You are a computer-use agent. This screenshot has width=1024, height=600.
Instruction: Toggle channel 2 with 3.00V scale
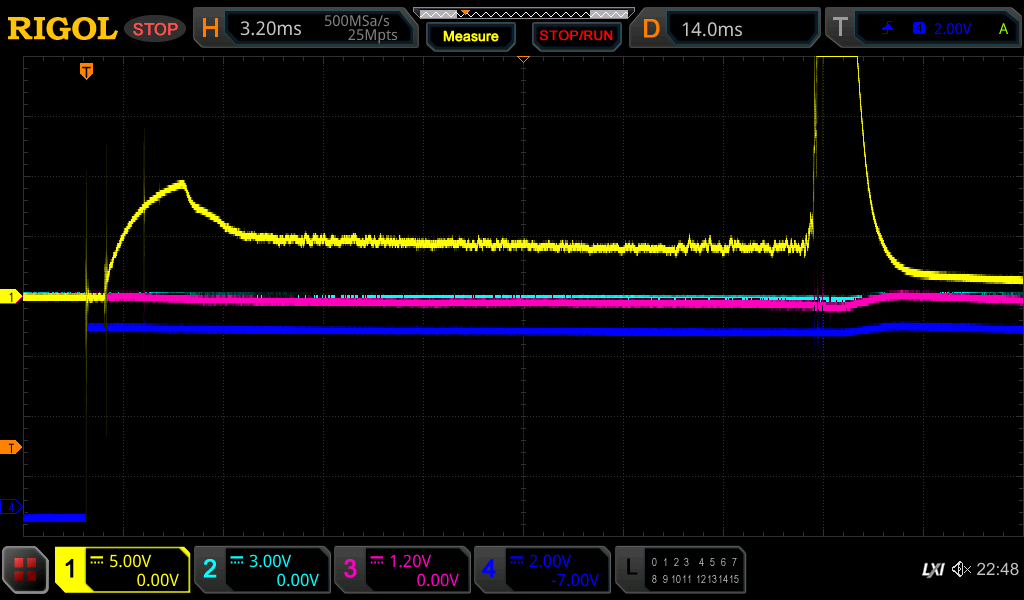[261, 569]
